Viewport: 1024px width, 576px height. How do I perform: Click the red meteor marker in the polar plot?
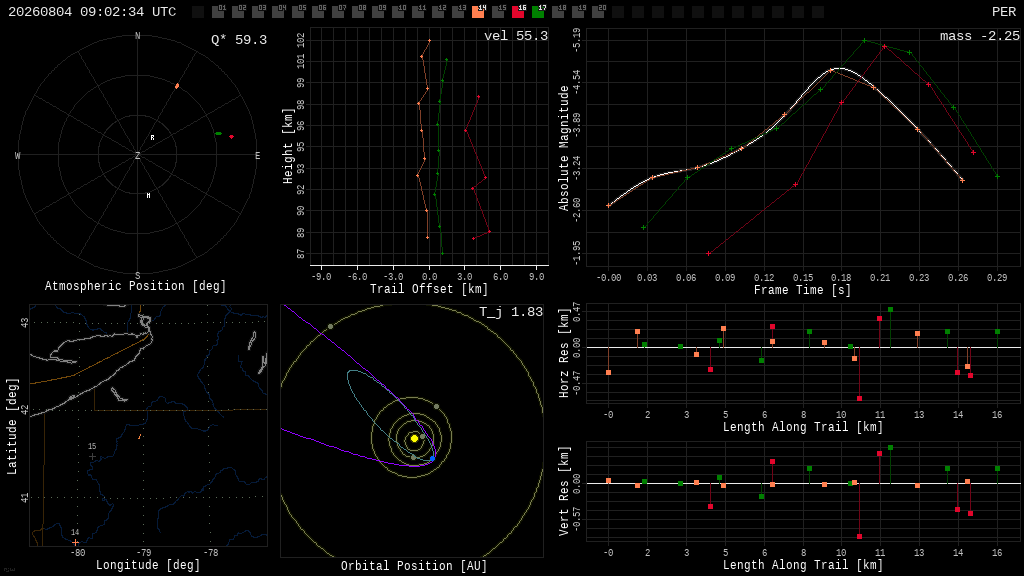(231, 136)
